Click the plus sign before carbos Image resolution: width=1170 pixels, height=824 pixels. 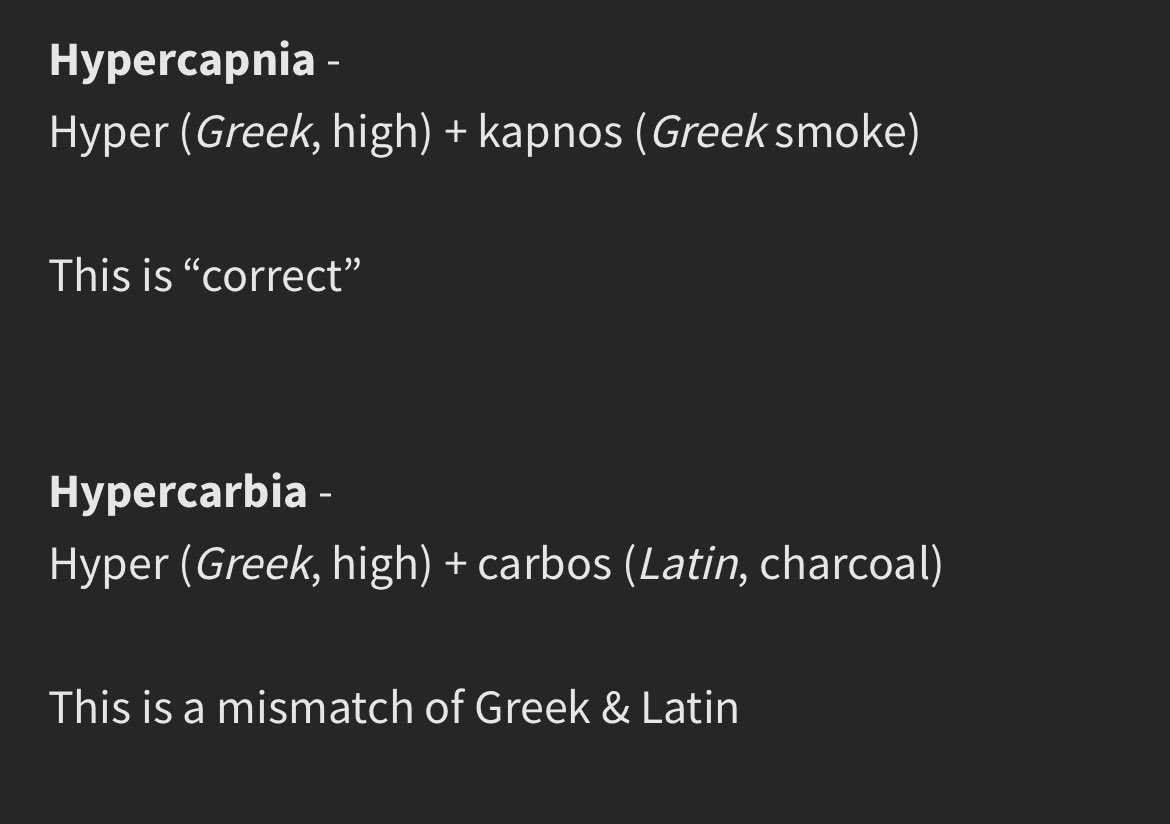pyautogui.click(x=455, y=565)
